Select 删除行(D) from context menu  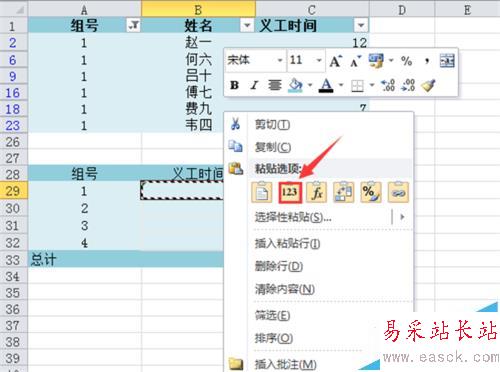[279, 266]
